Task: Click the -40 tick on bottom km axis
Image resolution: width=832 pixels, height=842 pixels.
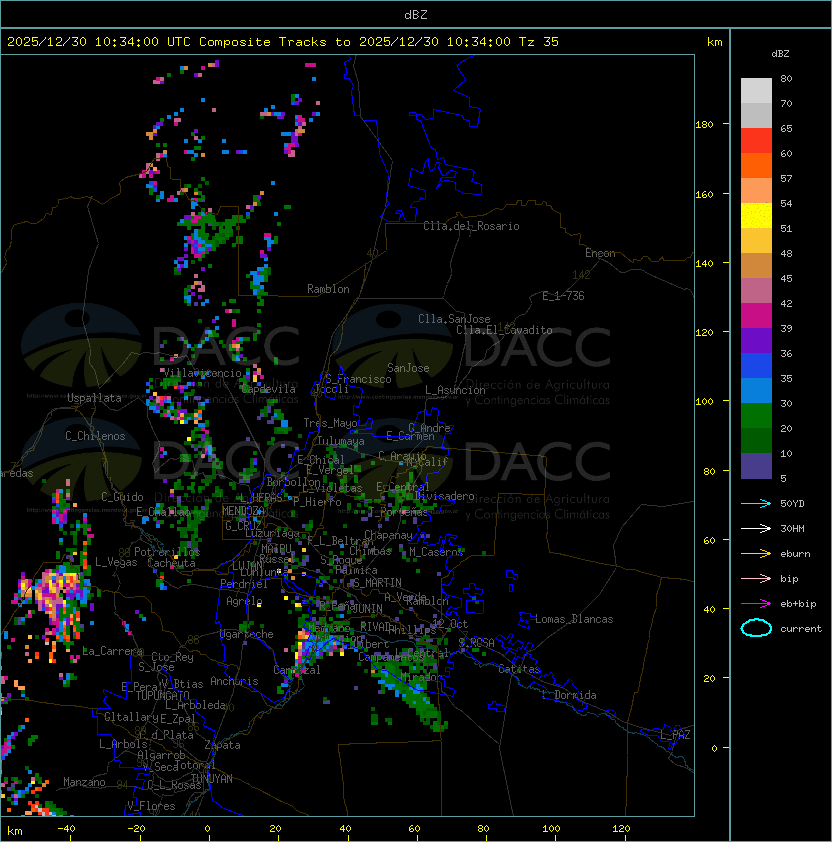Action: (66, 828)
